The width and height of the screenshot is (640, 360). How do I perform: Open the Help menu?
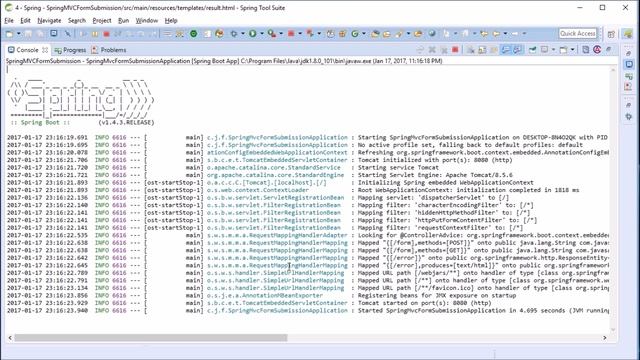pos(171,20)
